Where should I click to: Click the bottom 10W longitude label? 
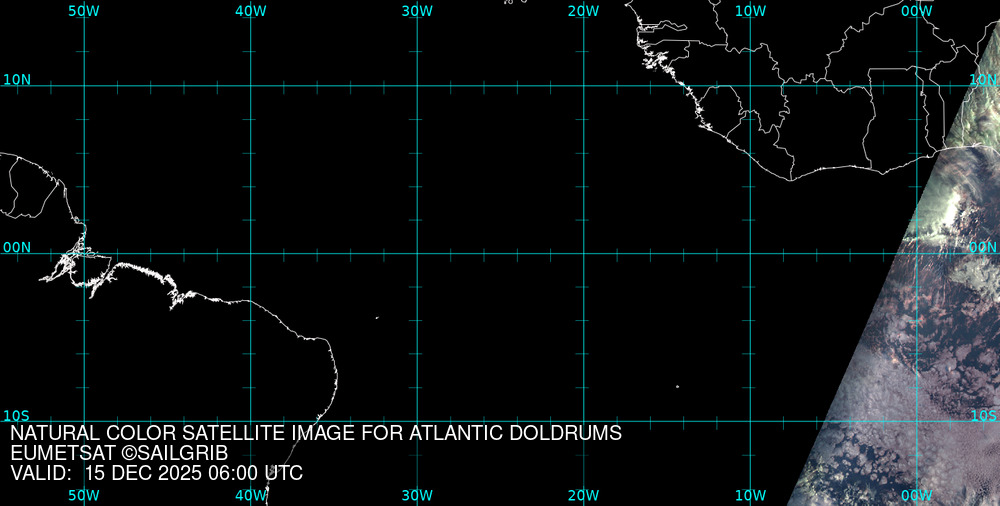pyautogui.click(x=750, y=496)
